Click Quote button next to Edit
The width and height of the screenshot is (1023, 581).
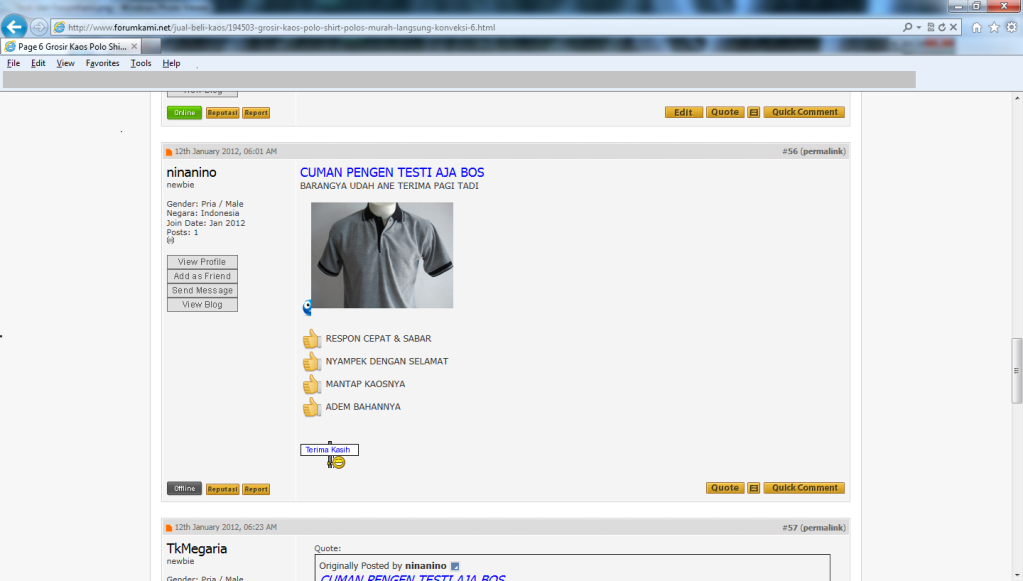[725, 112]
